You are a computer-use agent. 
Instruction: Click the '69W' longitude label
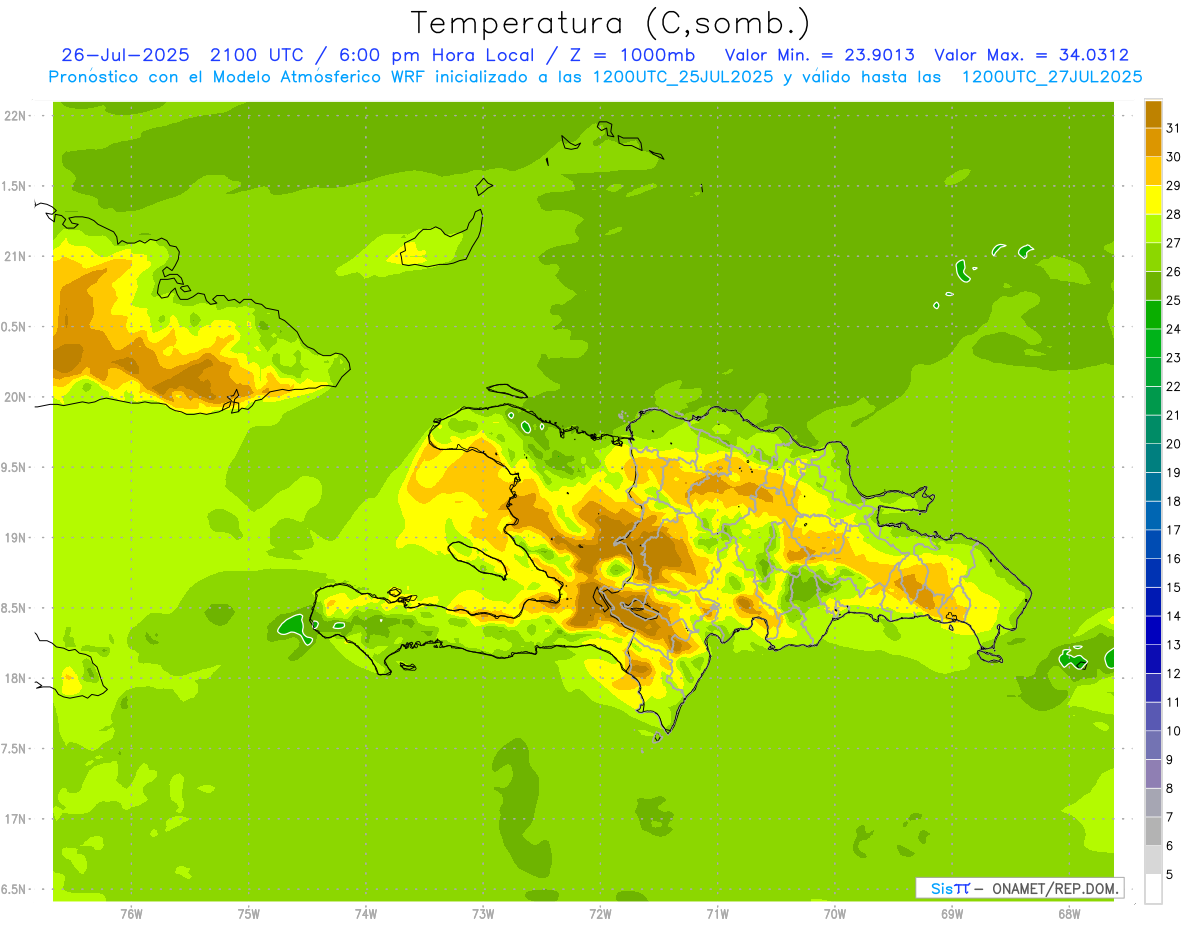coord(952,913)
